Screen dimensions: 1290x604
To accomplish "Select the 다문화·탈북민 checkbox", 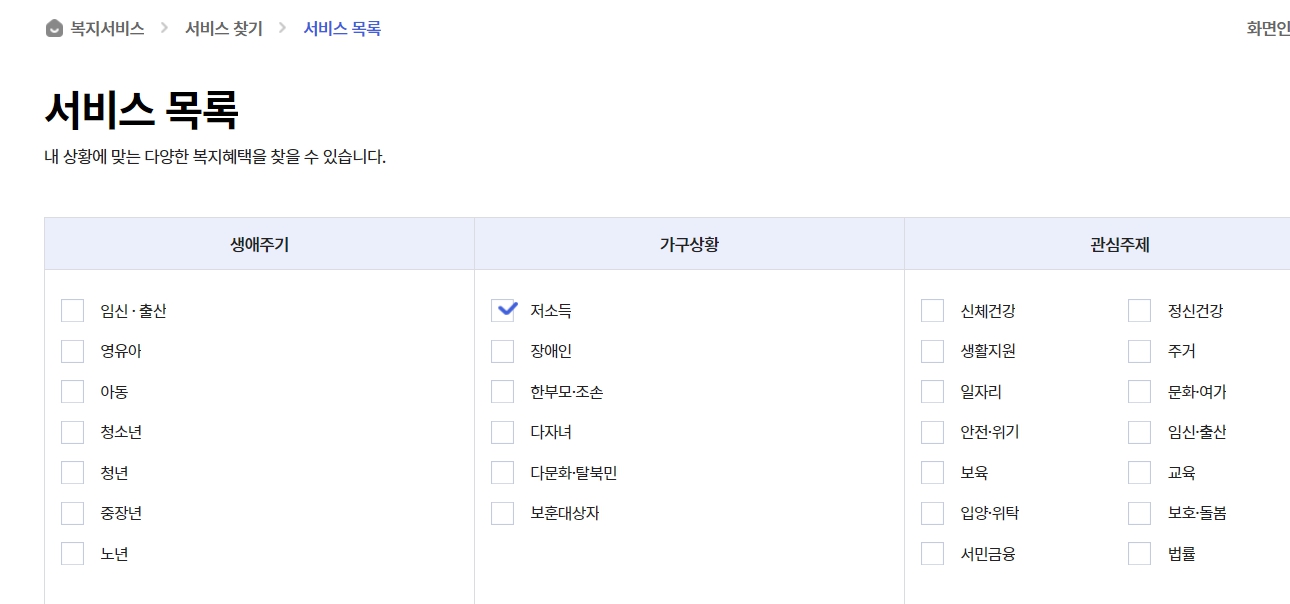I will (502, 471).
